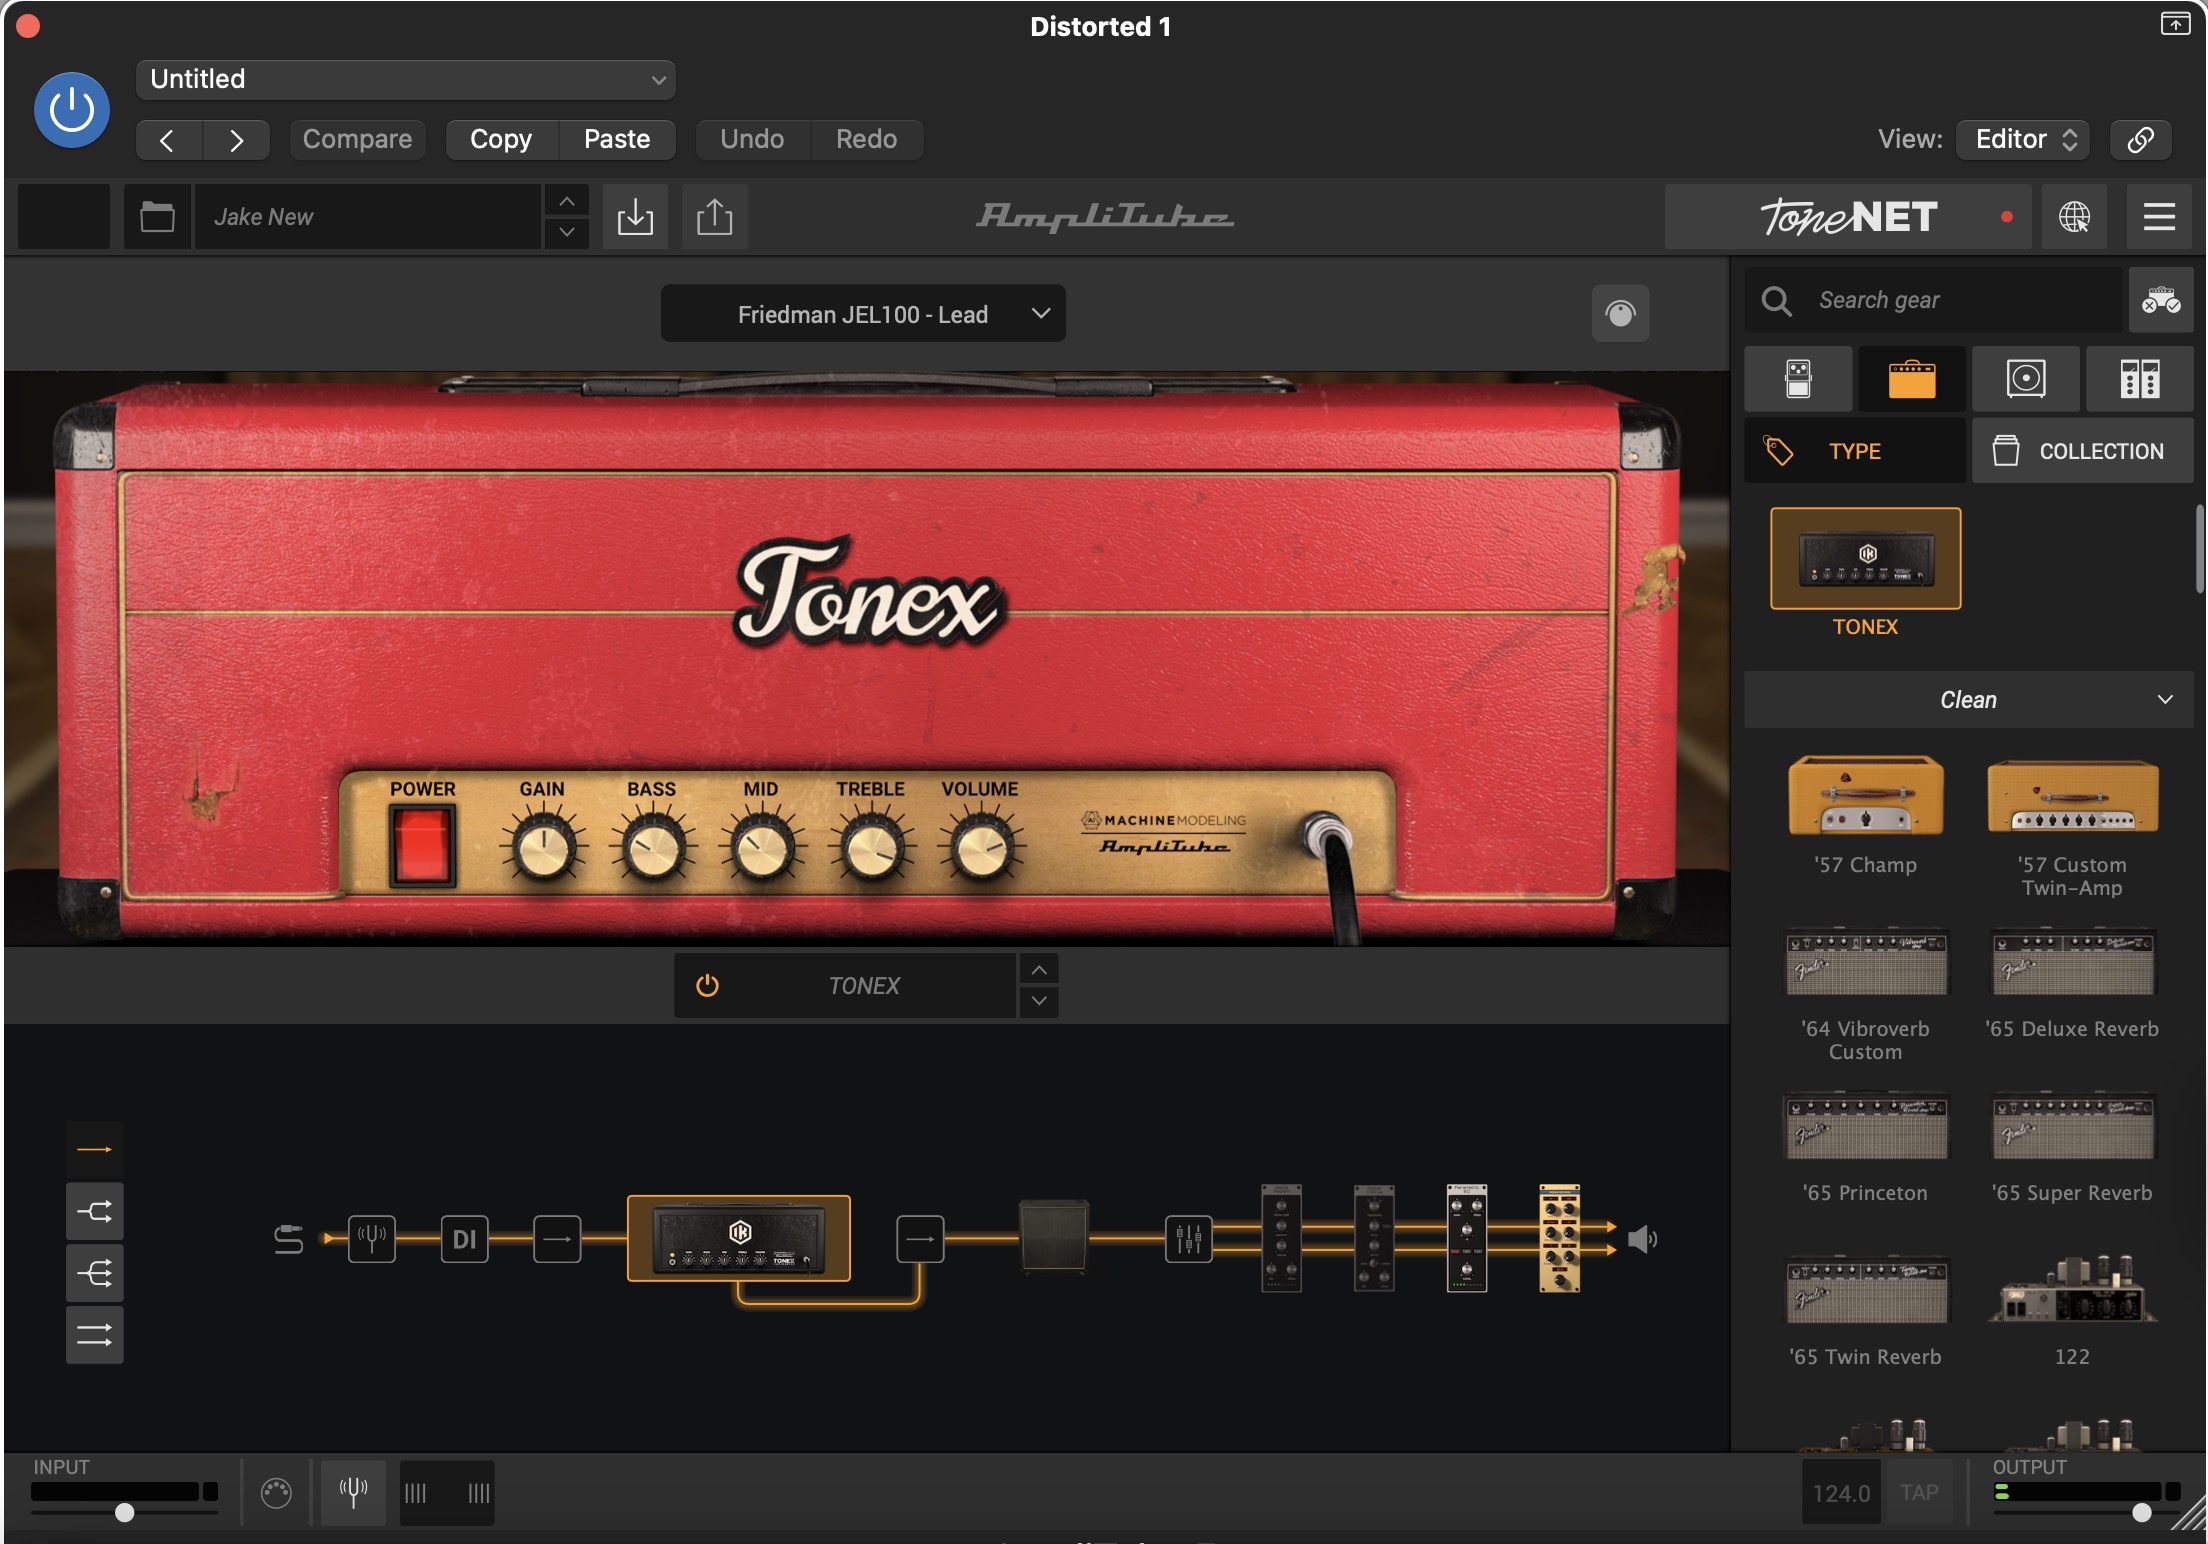Click the INPUT level slider handle
This screenshot has height=1544, width=2208.
[124, 1512]
